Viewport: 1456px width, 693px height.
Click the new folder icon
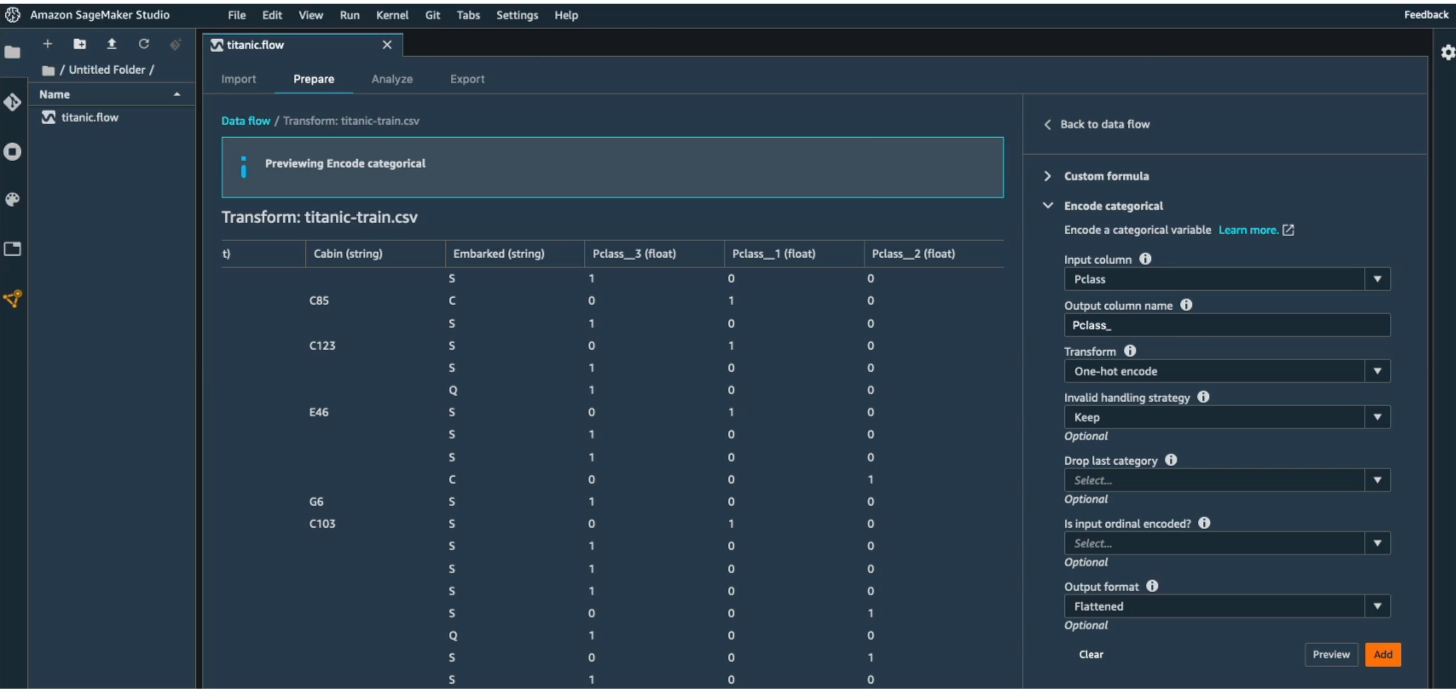(79, 44)
